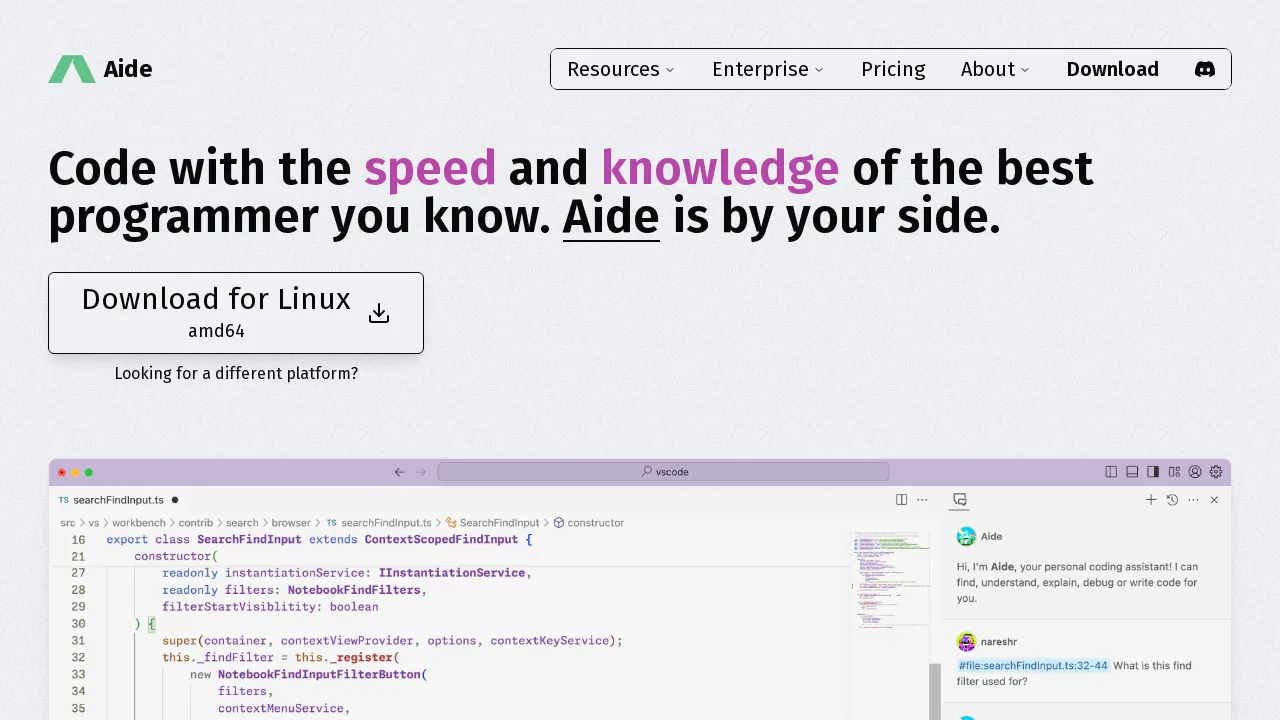Toggle the bottom panel layout icon

pyautogui.click(x=1132, y=471)
